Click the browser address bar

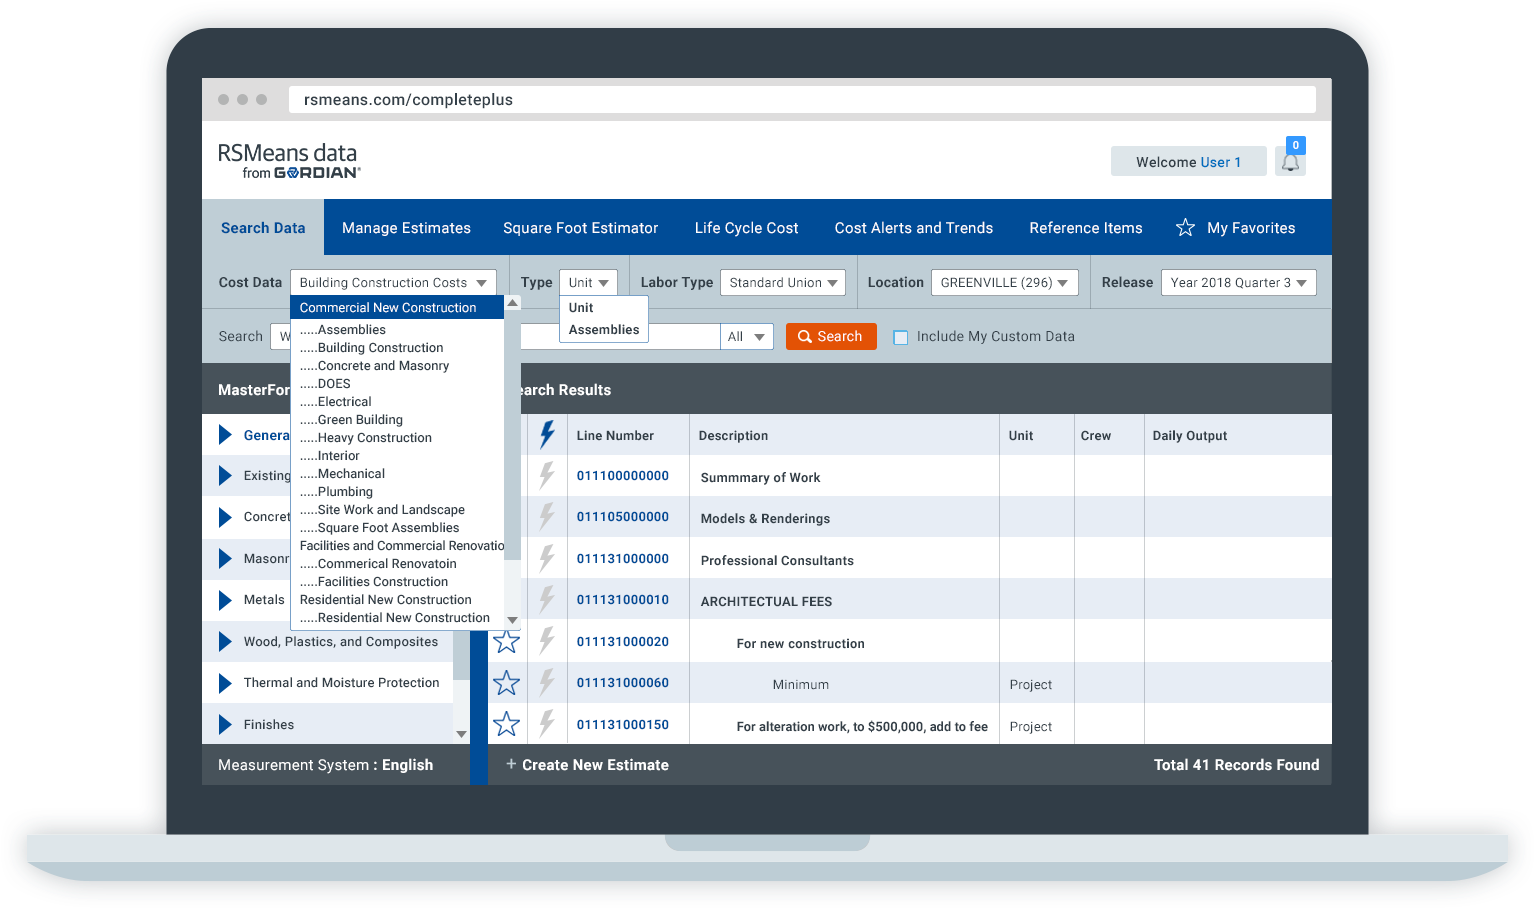[x=802, y=100]
